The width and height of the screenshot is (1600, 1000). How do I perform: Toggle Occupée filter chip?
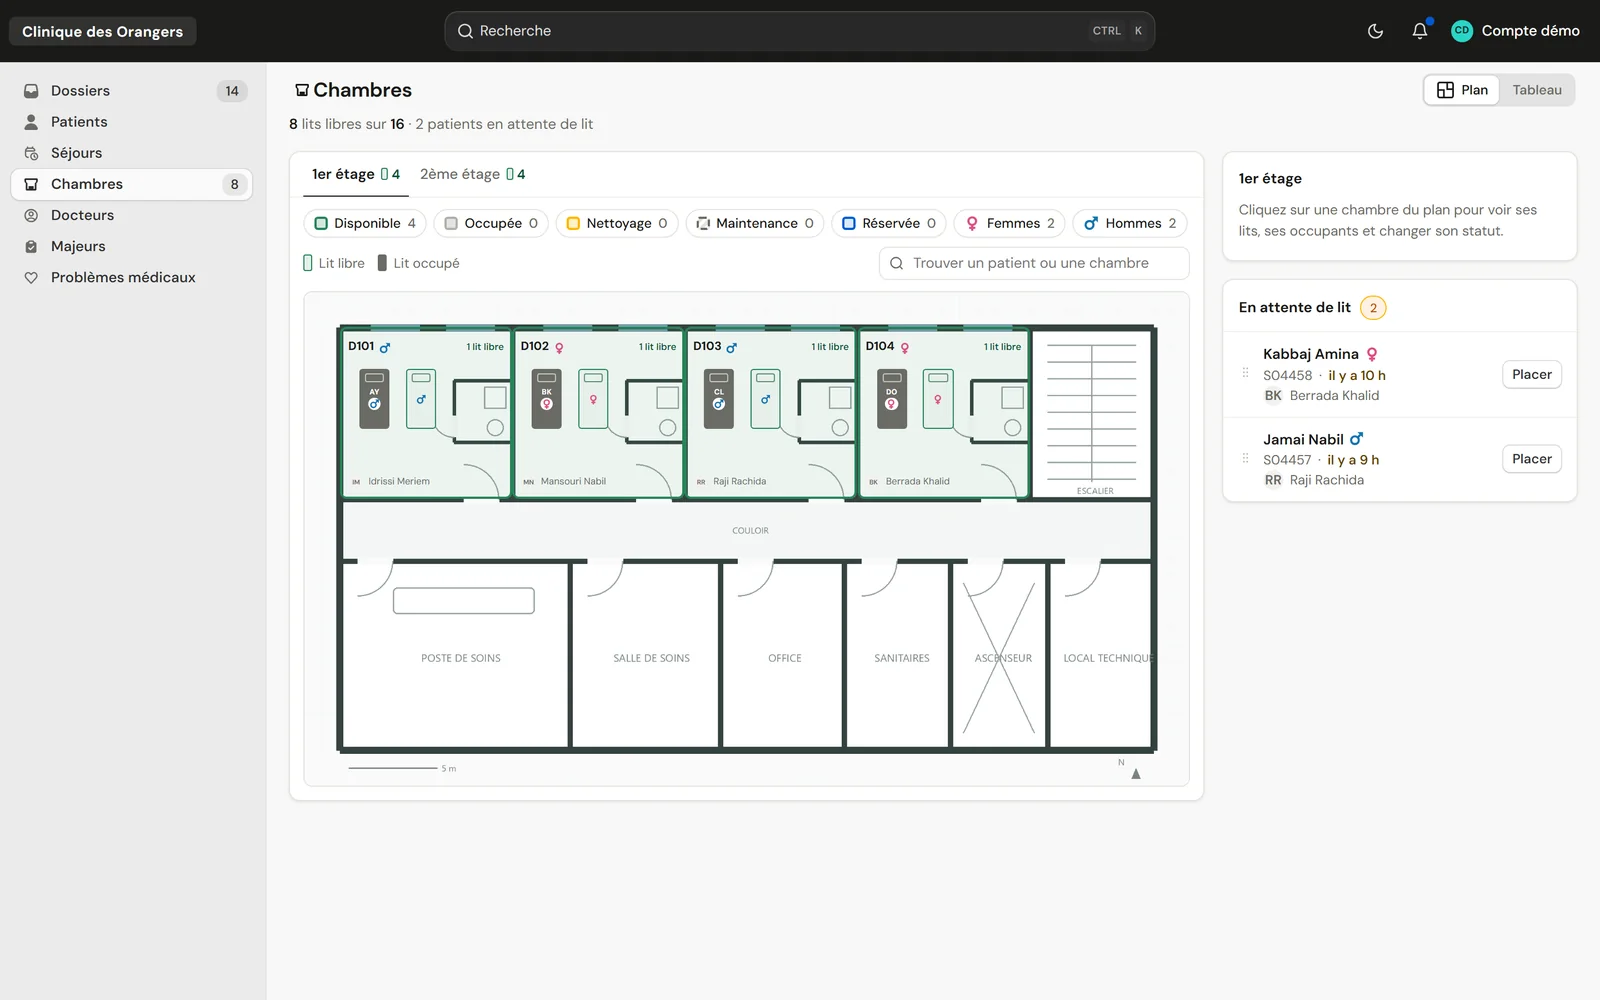click(x=491, y=223)
